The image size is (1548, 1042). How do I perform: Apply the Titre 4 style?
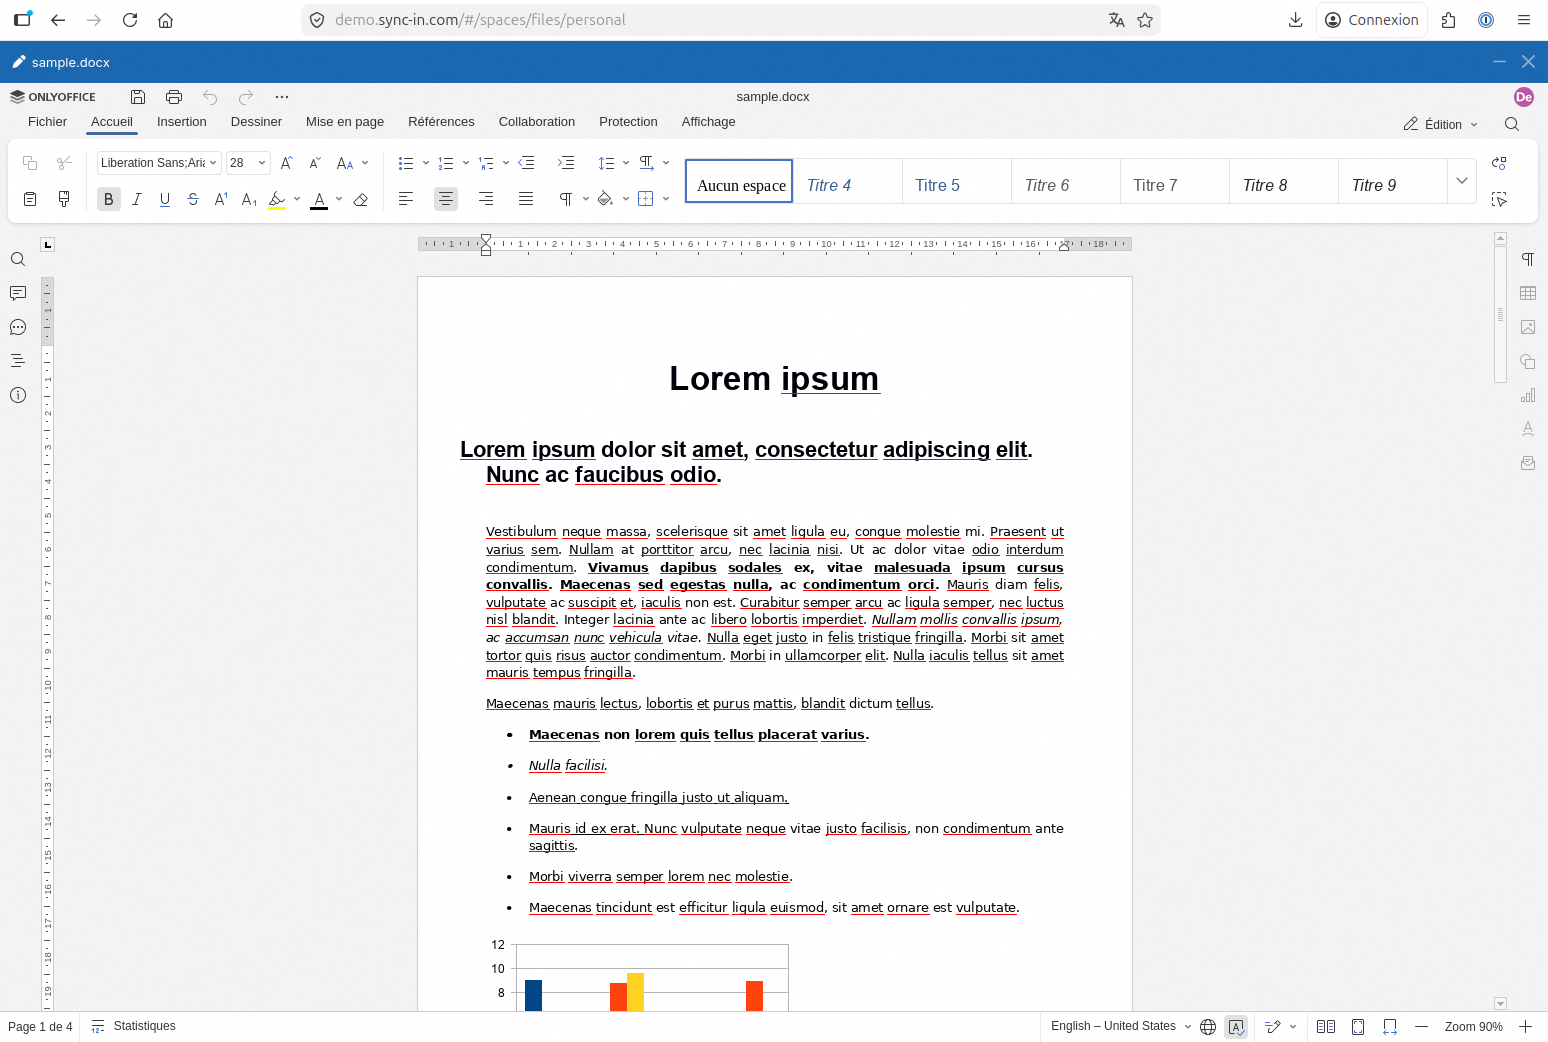848,181
